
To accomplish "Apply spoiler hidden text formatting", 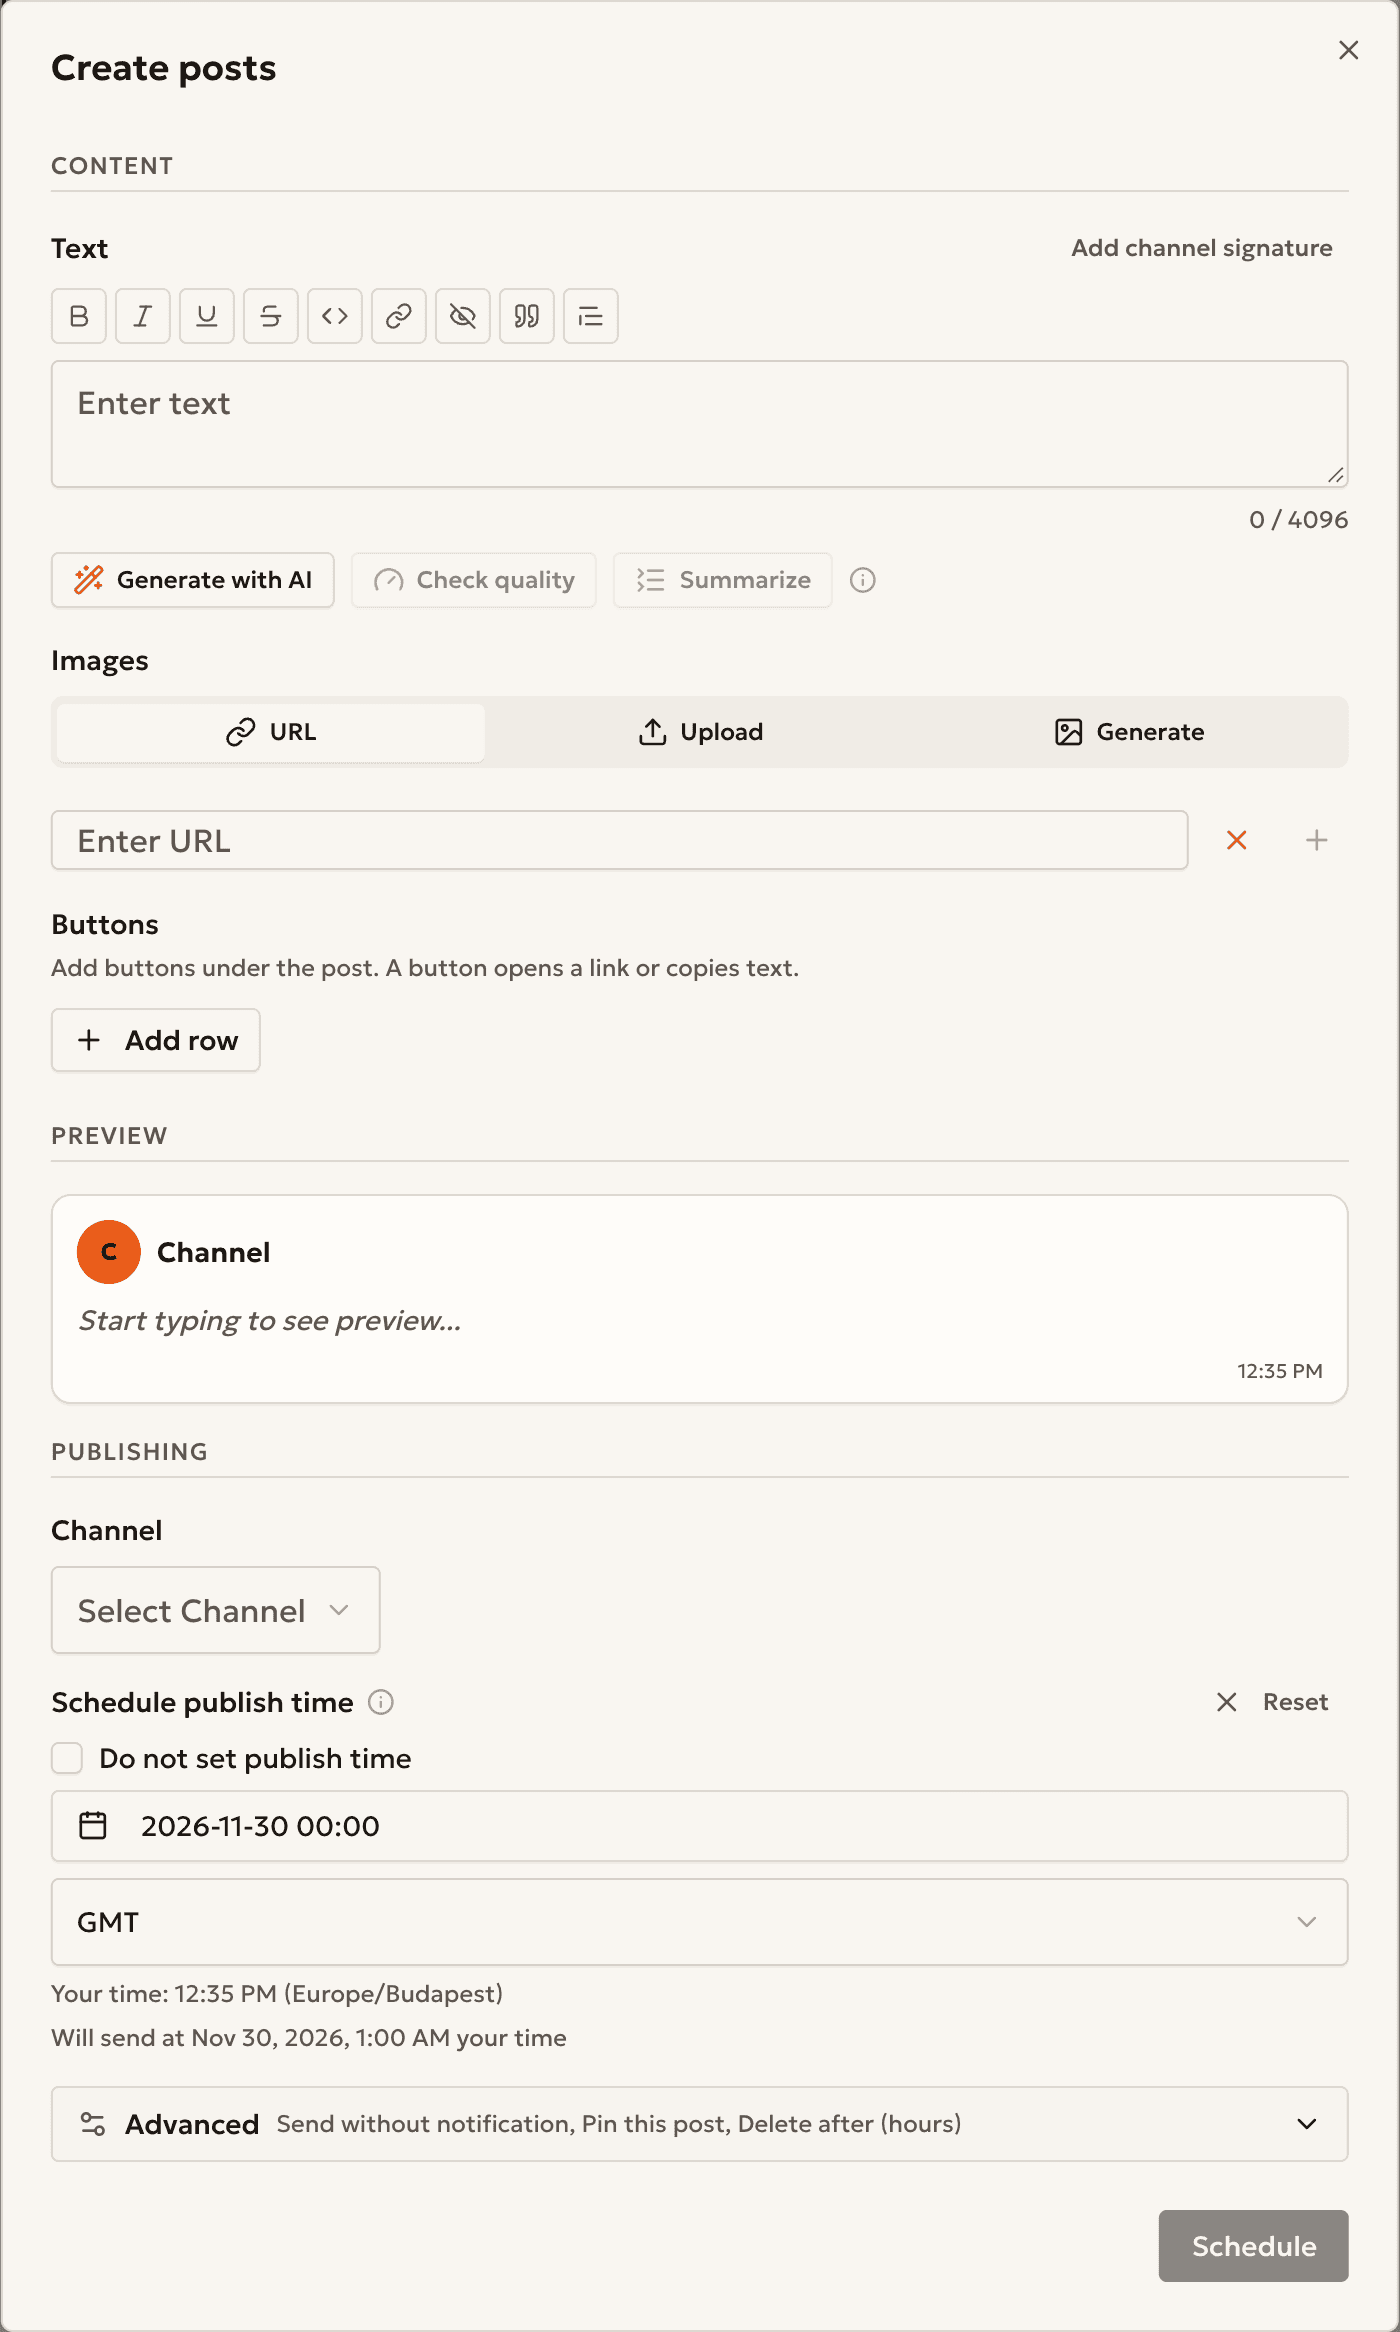I will coord(463,316).
